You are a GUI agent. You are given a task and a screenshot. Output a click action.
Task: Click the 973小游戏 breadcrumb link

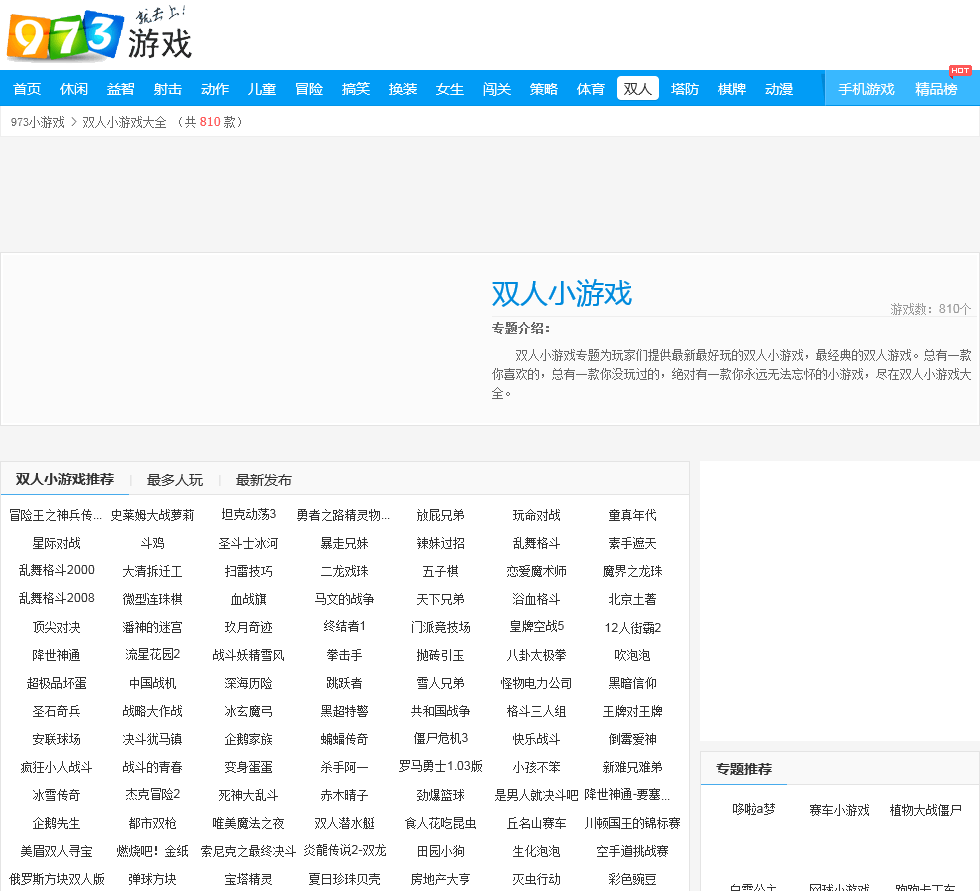pos(37,122)
